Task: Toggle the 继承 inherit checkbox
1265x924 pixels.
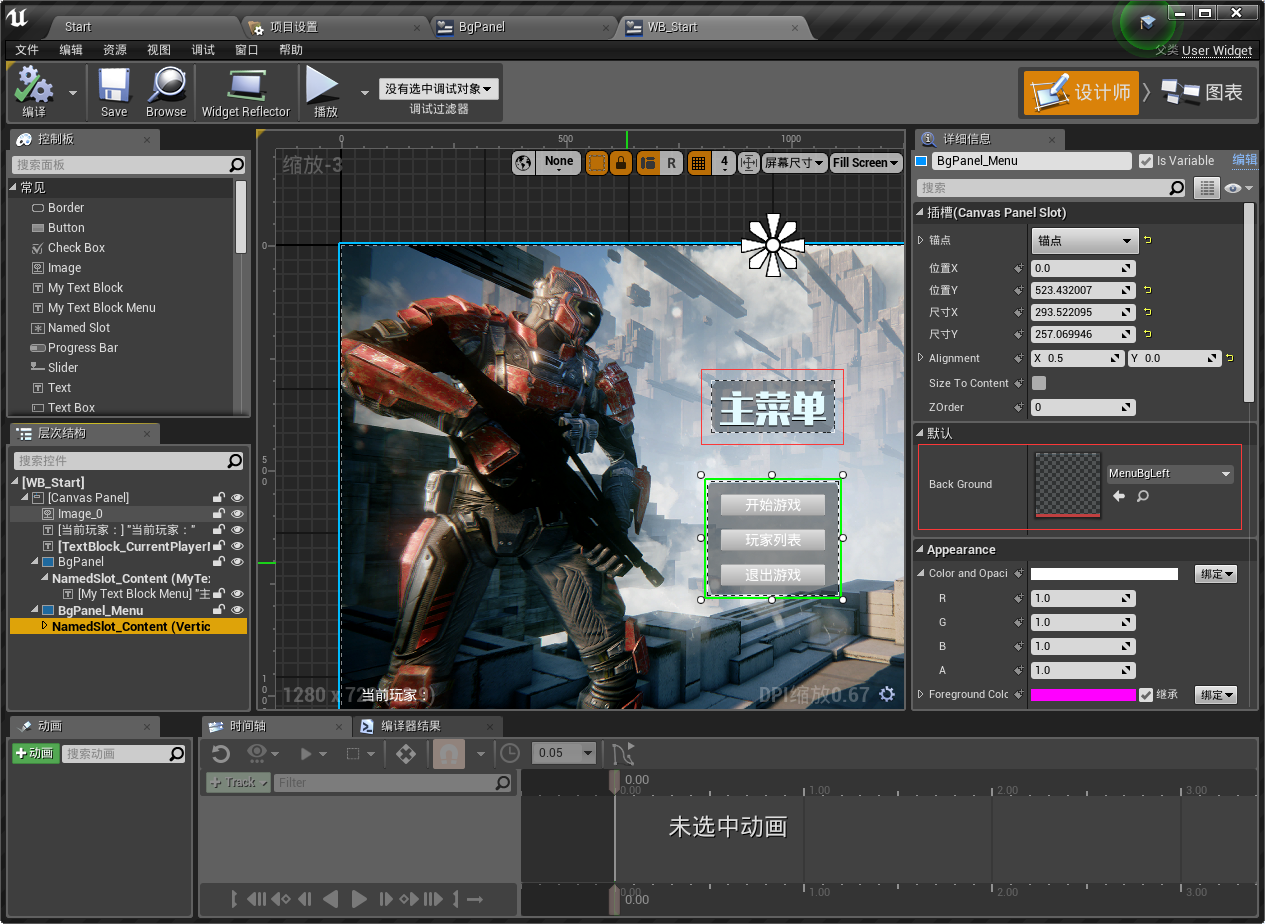Action: (1146, 694)
